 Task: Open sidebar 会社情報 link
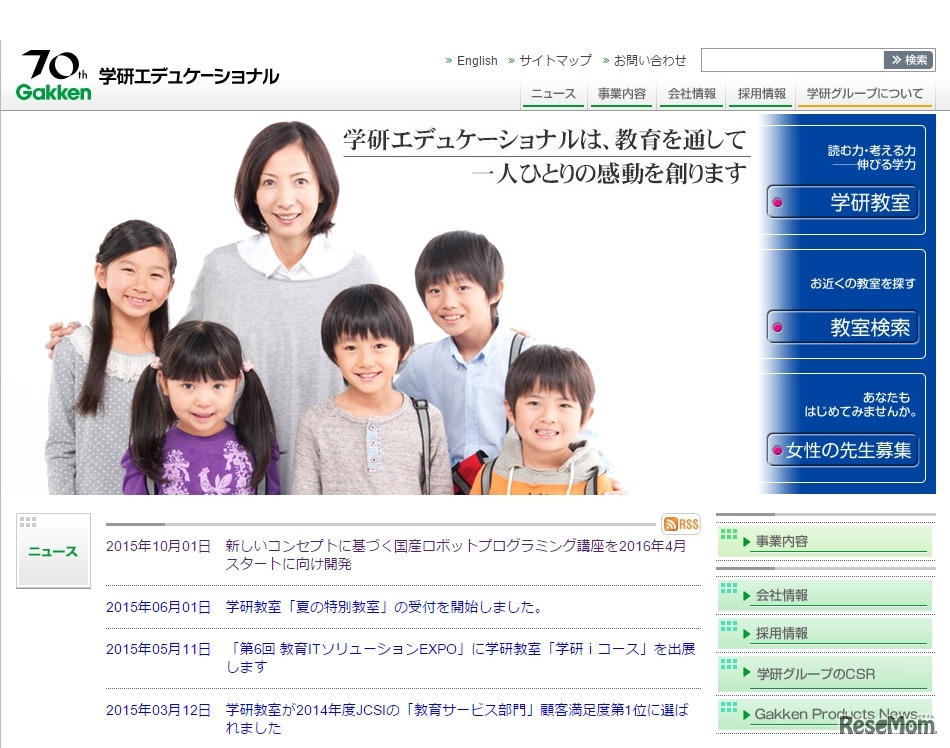pos(825,595)
